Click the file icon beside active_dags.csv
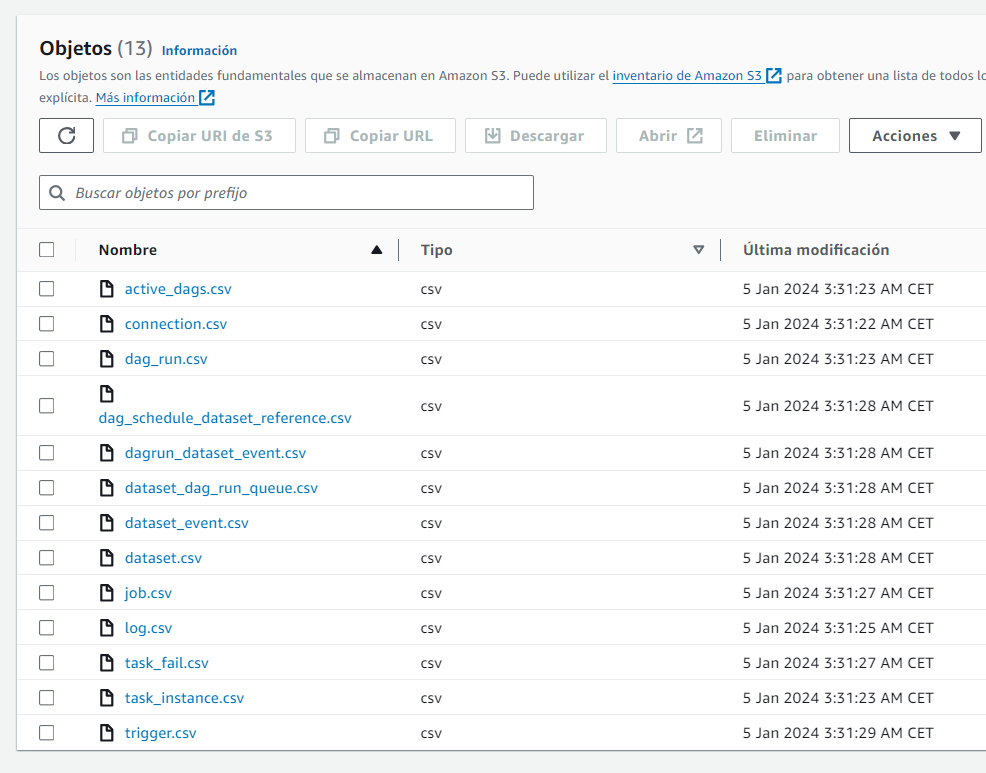The image size is (986, 773). coord(107,289)
